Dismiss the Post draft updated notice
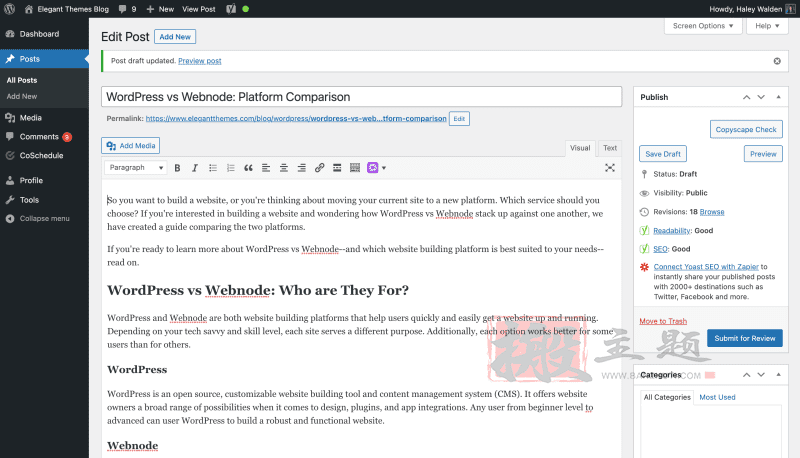The image size is (800, 458). point(777,61)
